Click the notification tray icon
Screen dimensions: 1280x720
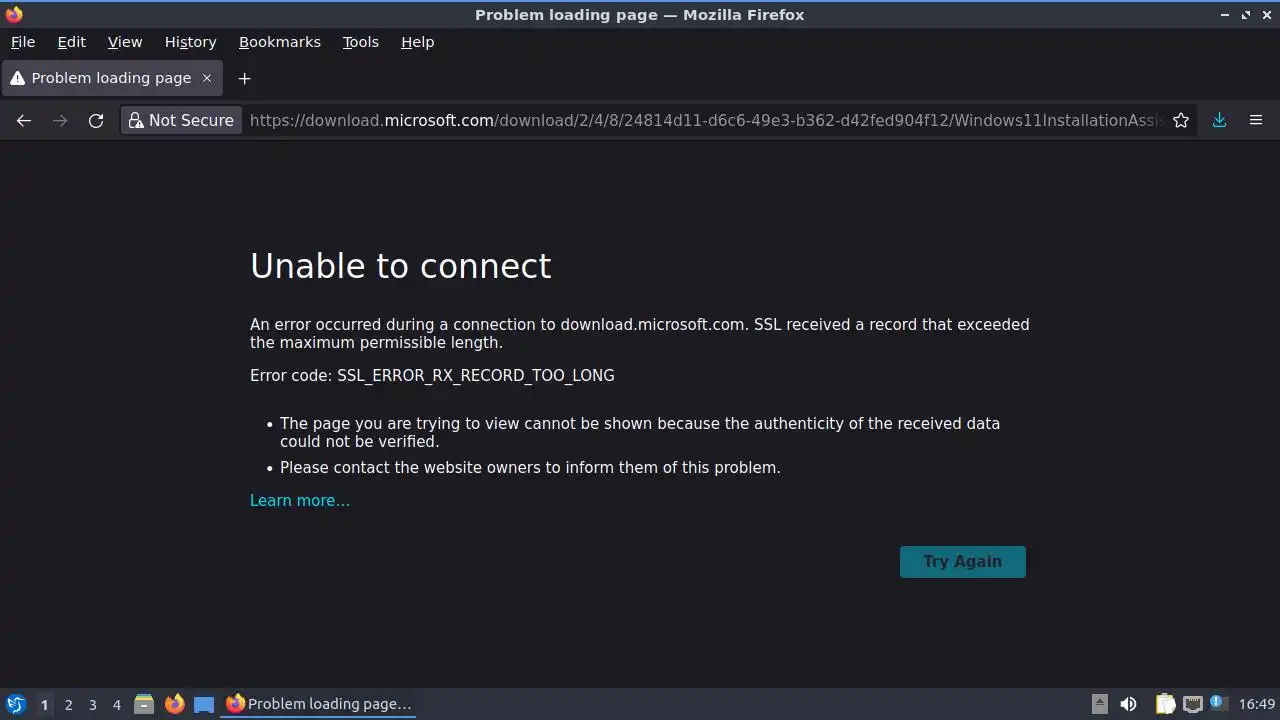[1219, 703]
